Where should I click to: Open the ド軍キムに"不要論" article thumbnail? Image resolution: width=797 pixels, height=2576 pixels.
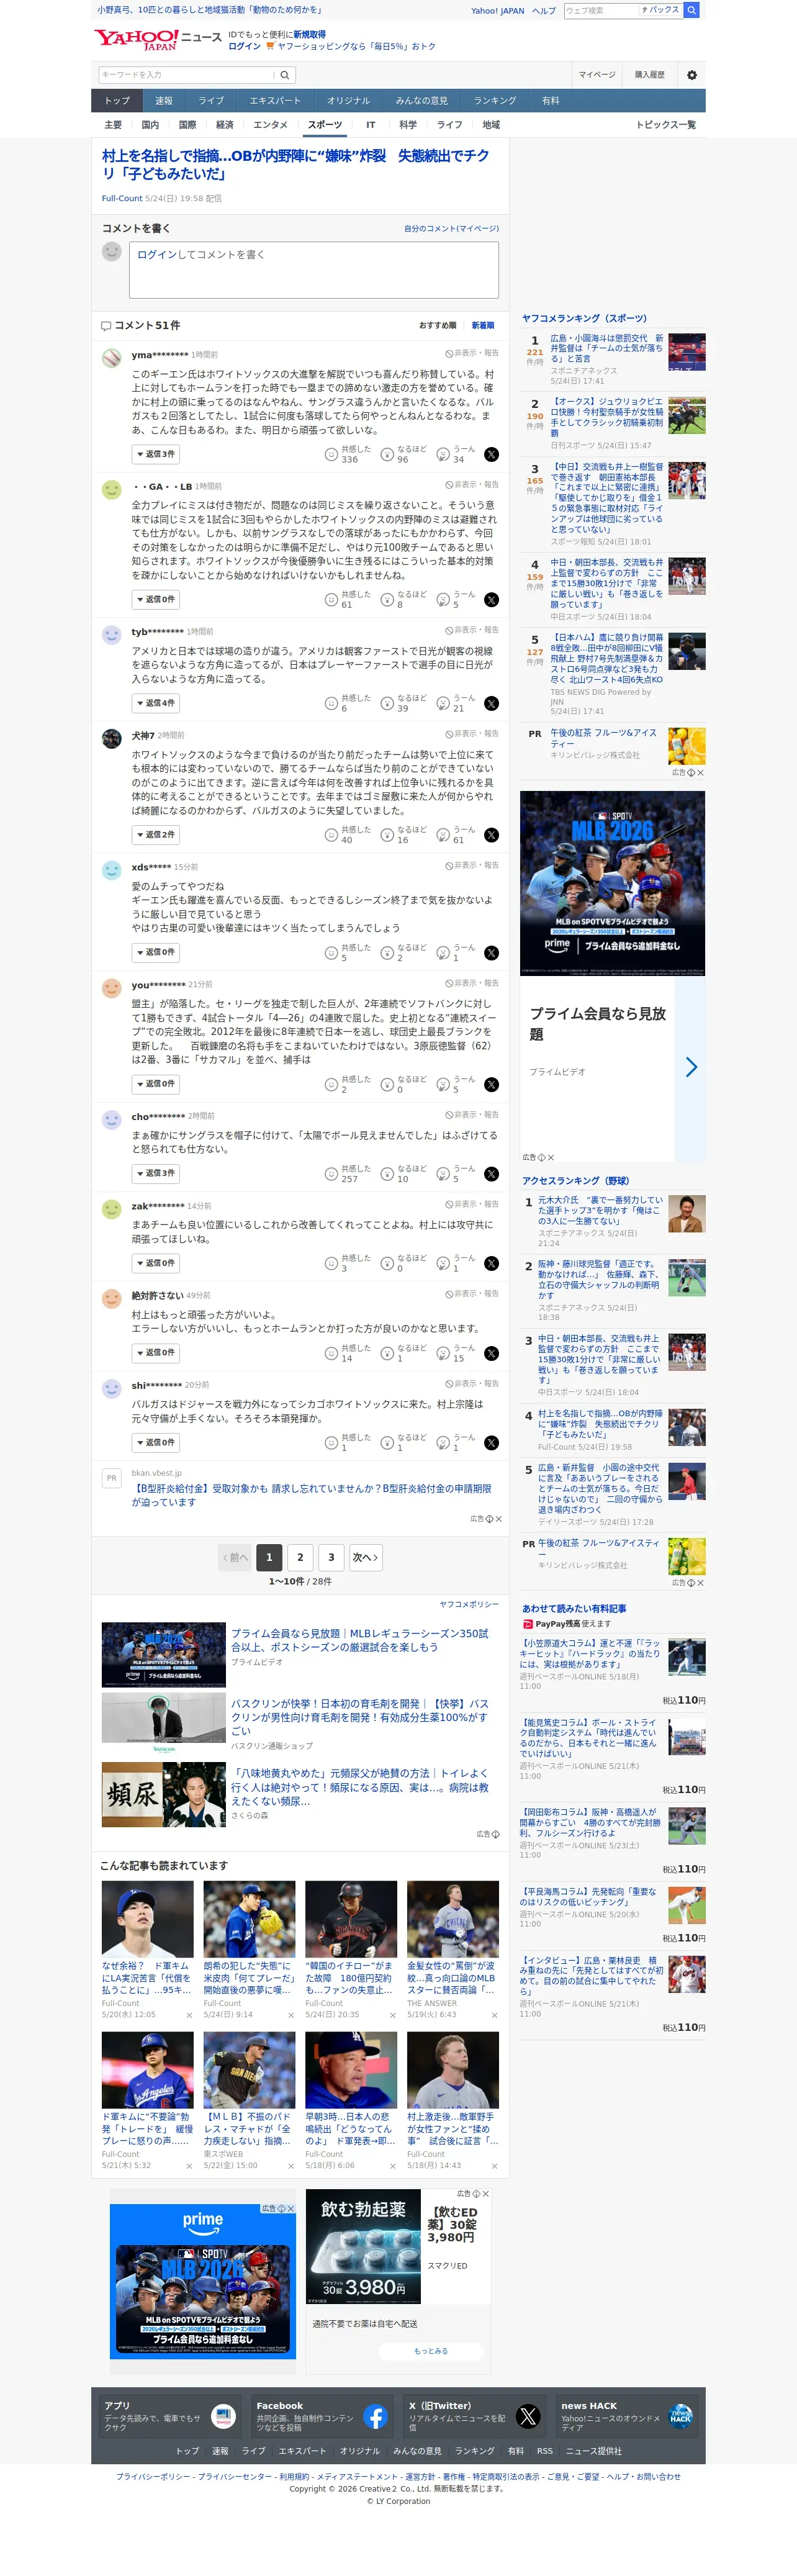coord(148,2071)
